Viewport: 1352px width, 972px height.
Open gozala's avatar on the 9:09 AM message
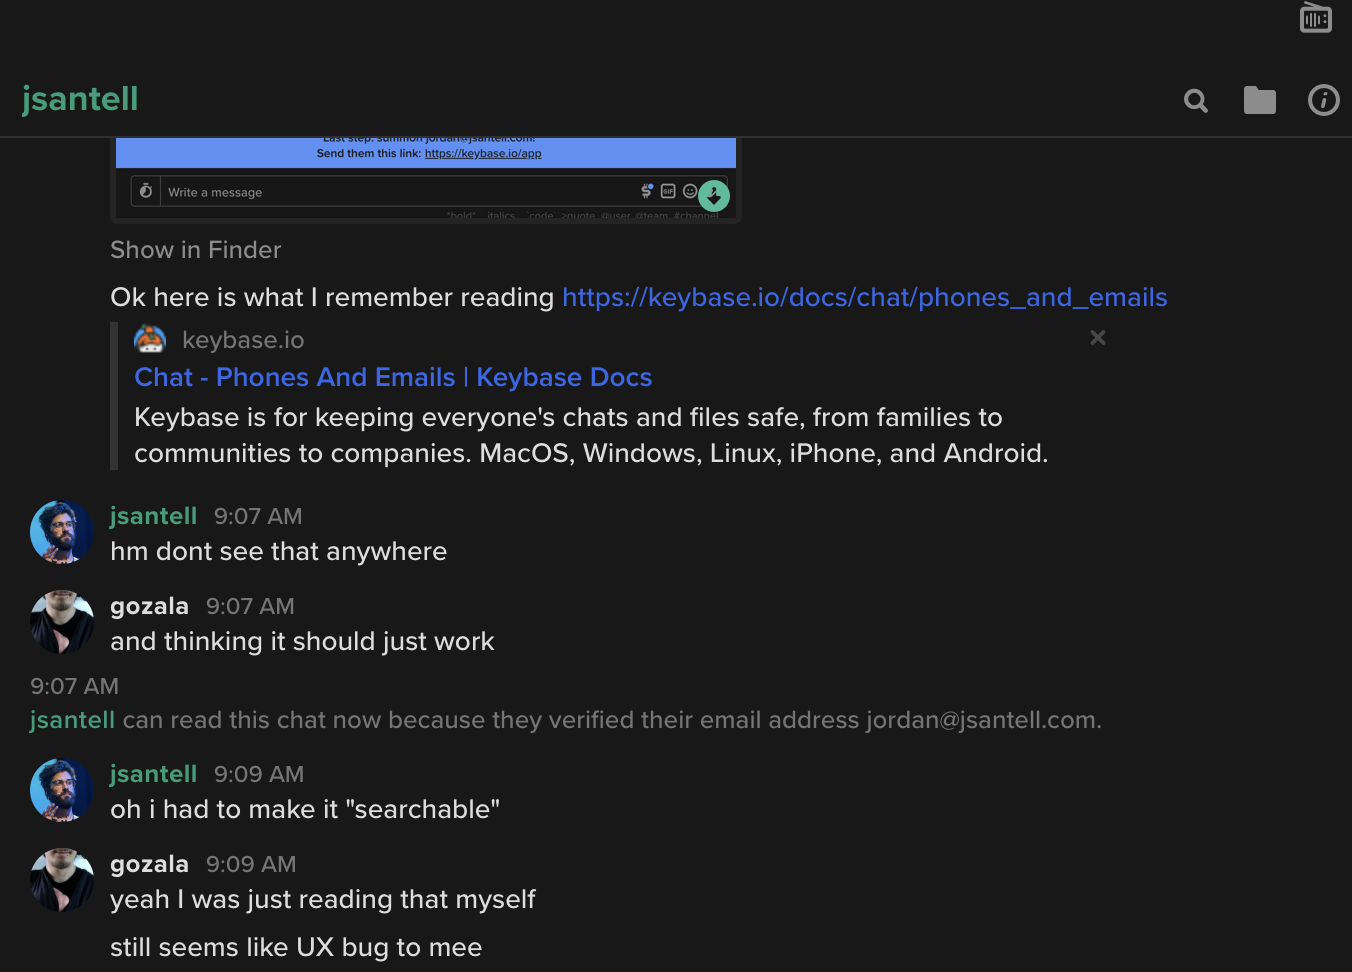[62, 880]
